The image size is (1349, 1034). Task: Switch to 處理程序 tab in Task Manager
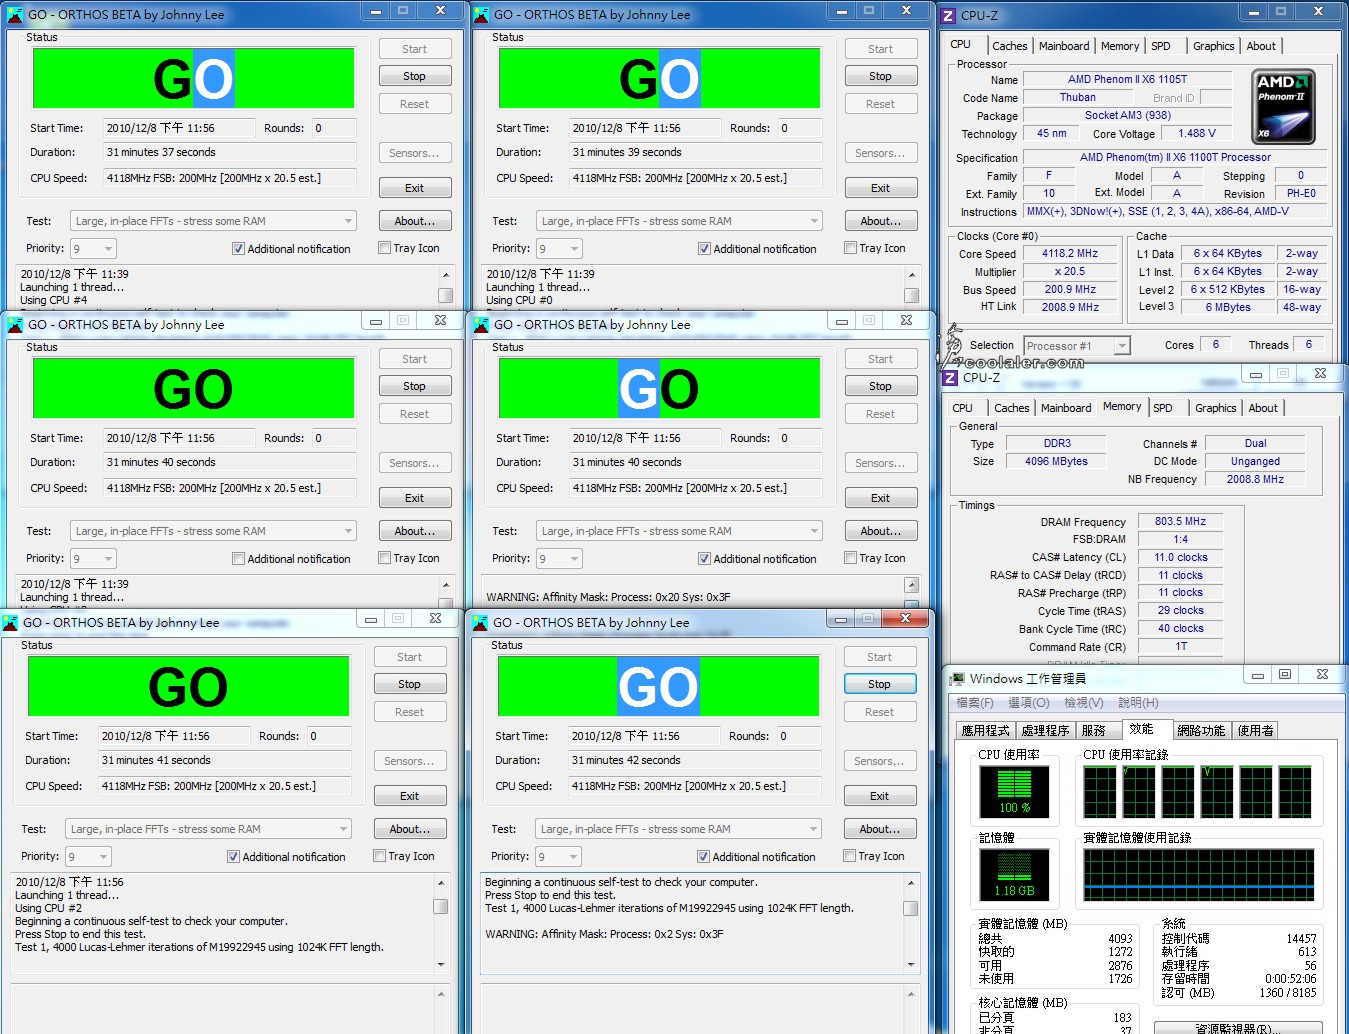[1046, 731]
